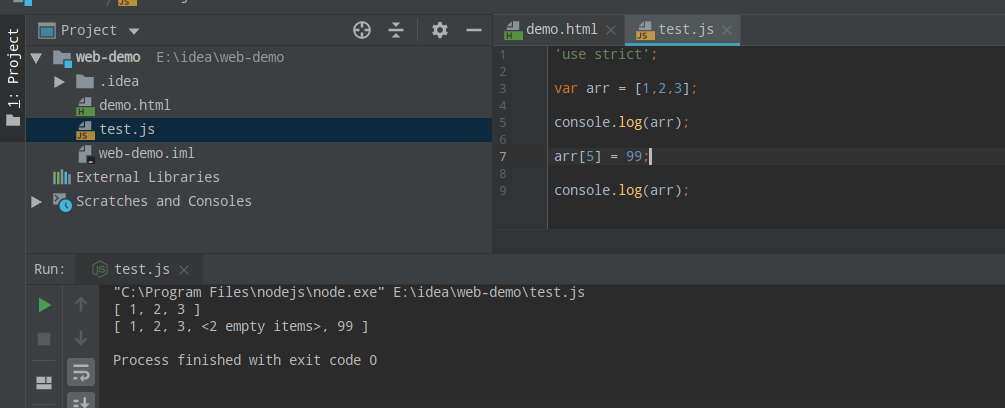The image size is (1005, 408).
Task: Click the demo.html file icon in tree
Action: click(85, 106)
